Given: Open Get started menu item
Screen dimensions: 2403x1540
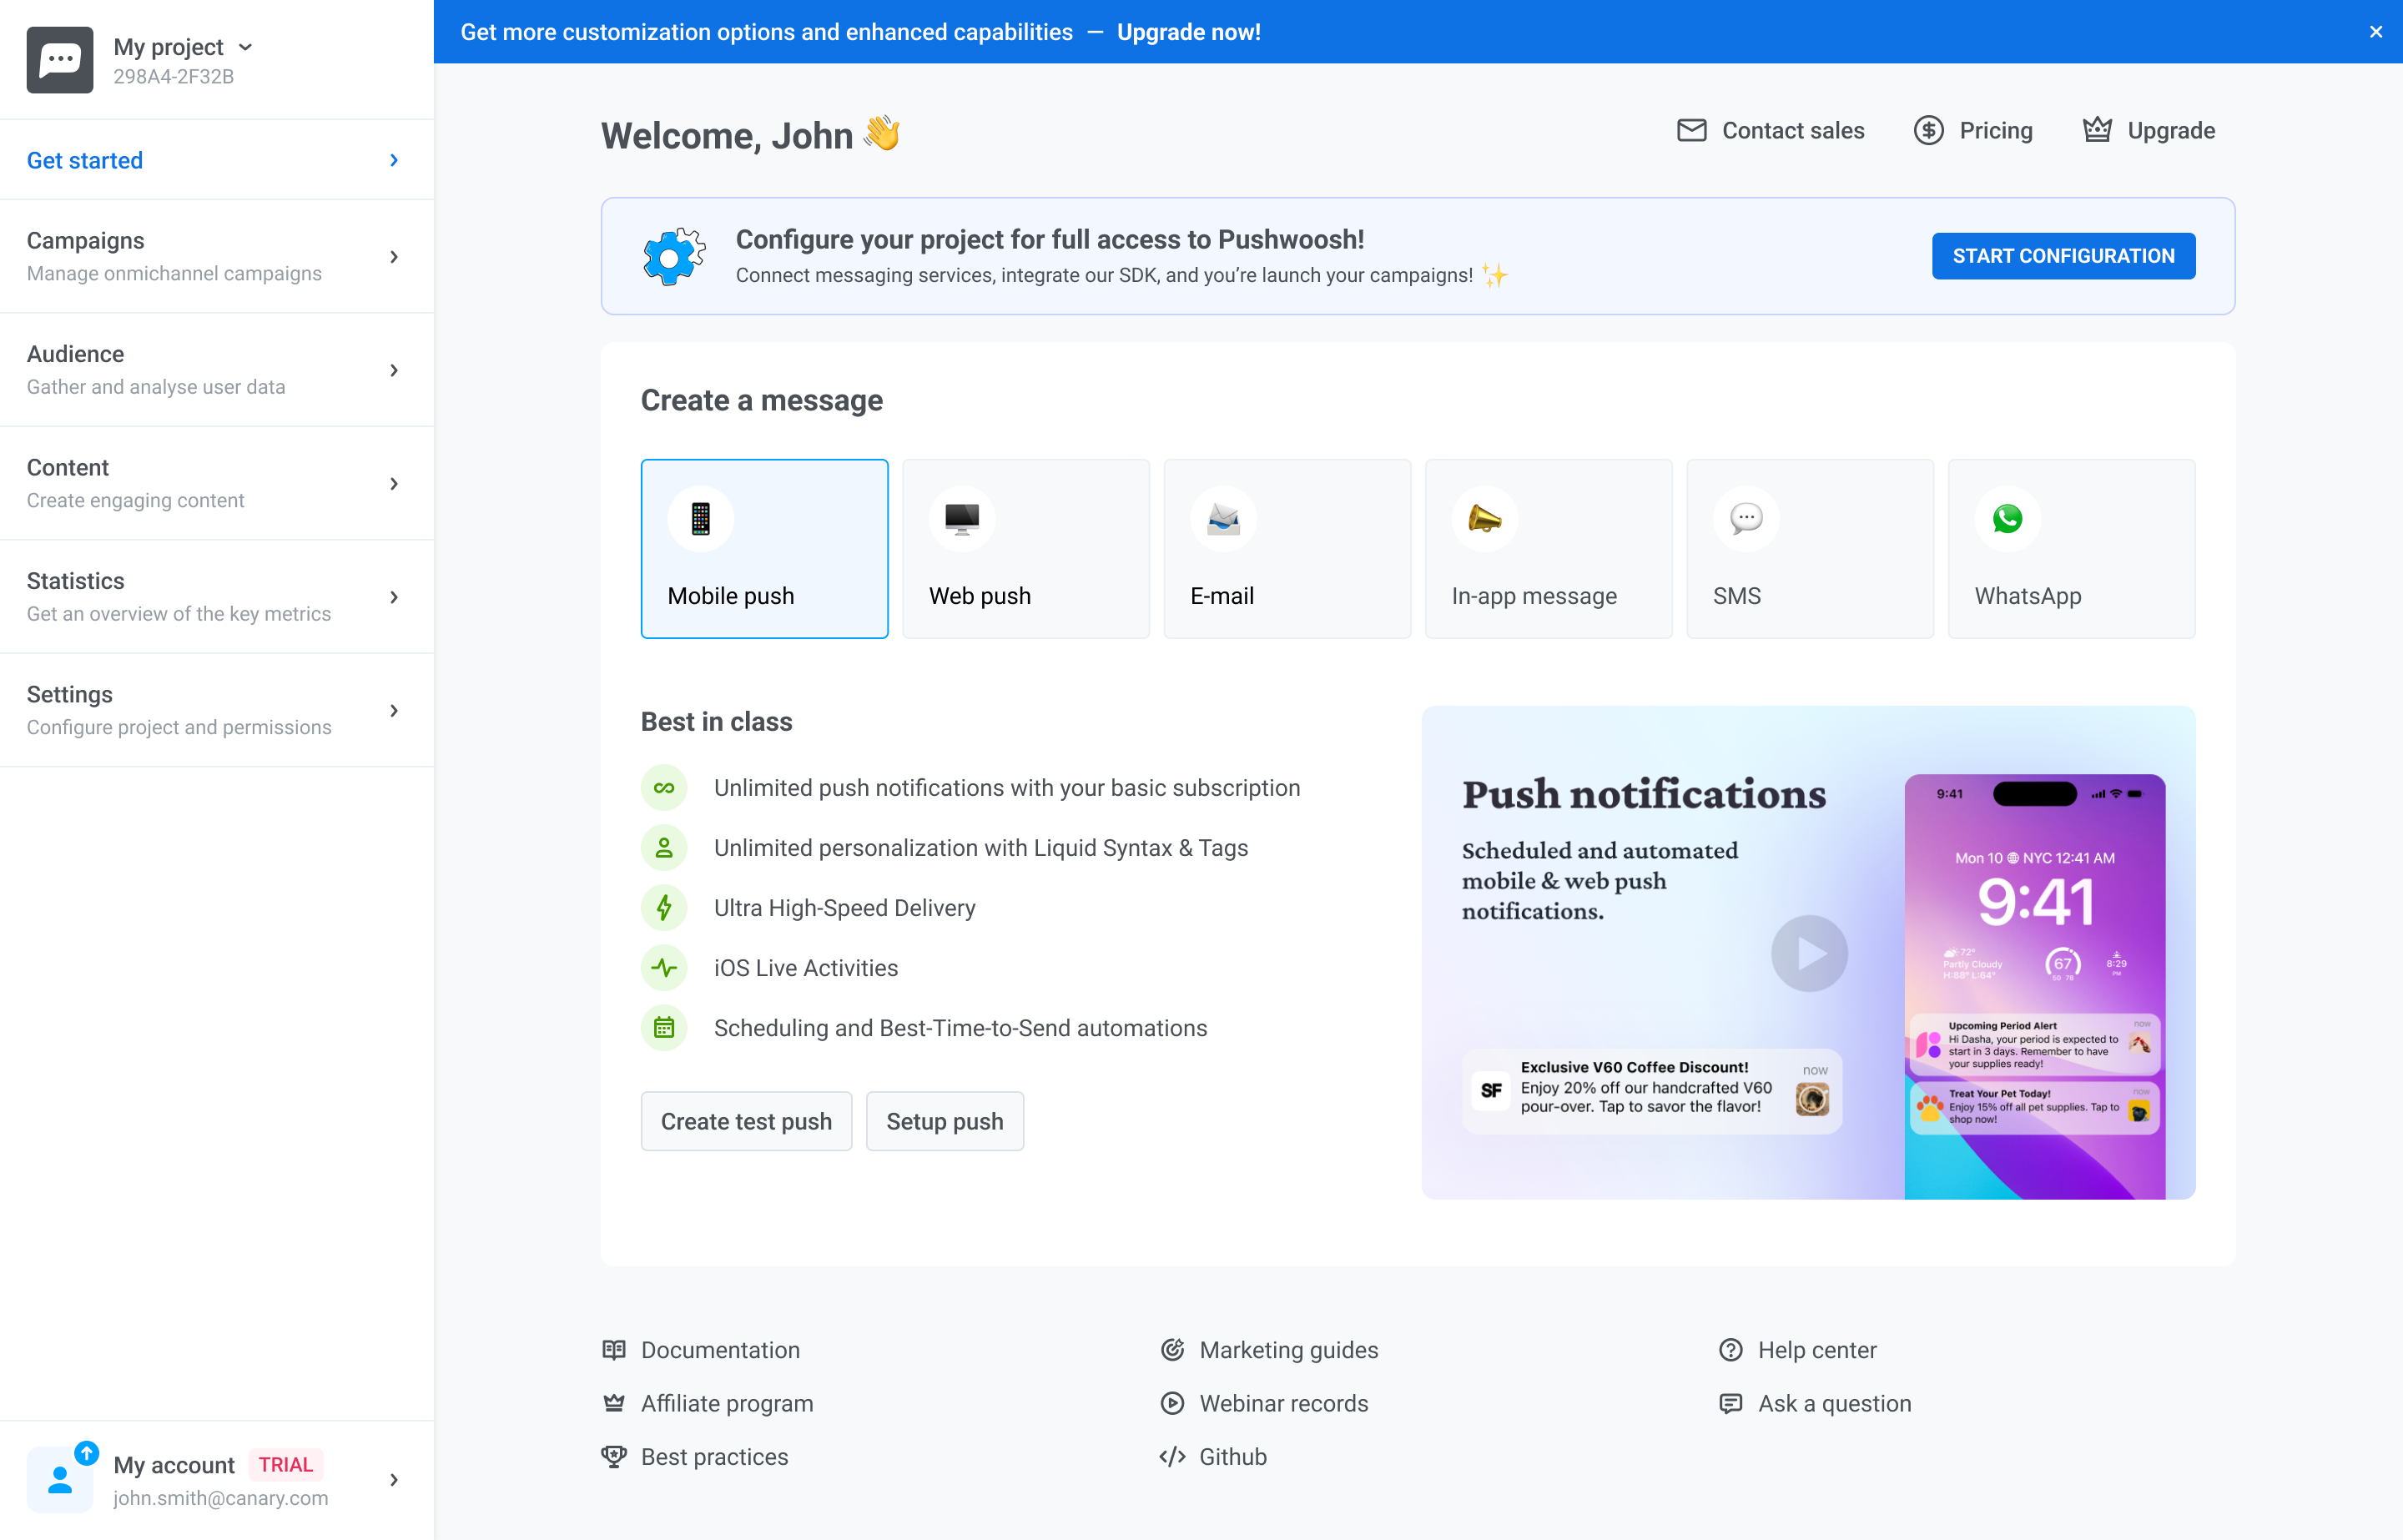Looking at the screenshot, I should (x=217, y=160).
